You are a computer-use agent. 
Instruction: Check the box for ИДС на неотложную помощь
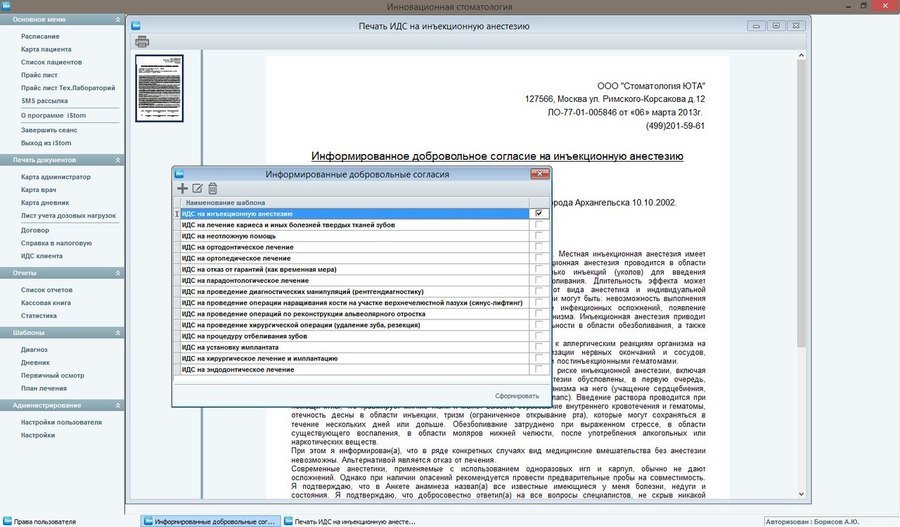538,236
